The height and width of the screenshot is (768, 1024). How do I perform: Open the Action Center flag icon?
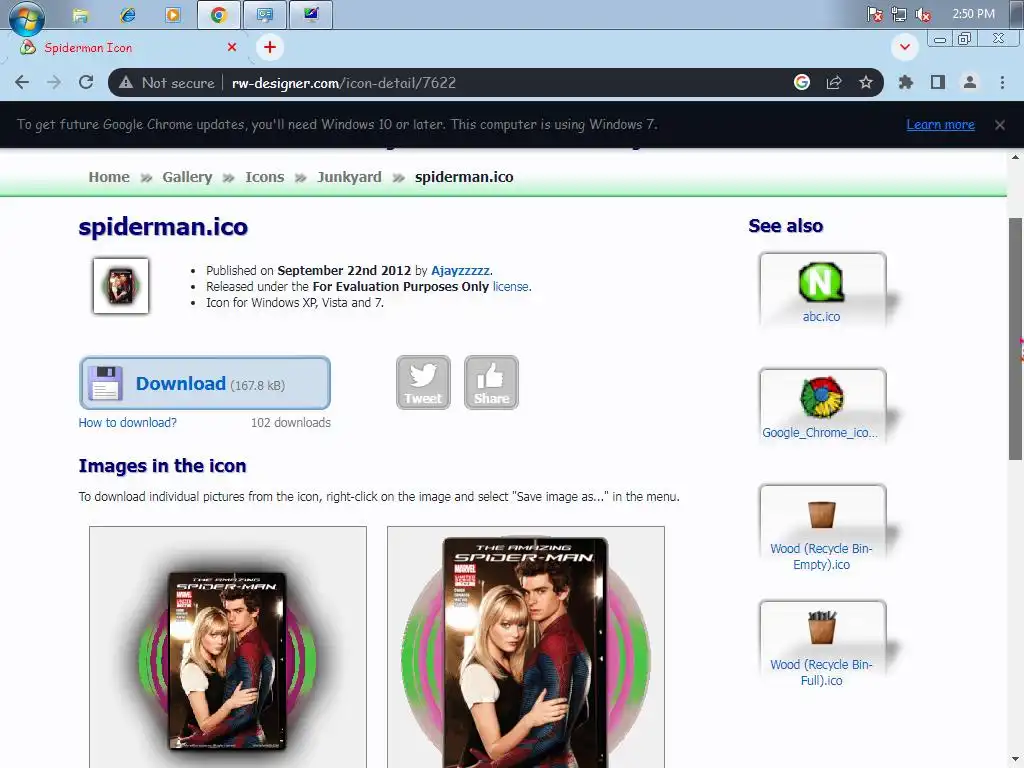874,14
